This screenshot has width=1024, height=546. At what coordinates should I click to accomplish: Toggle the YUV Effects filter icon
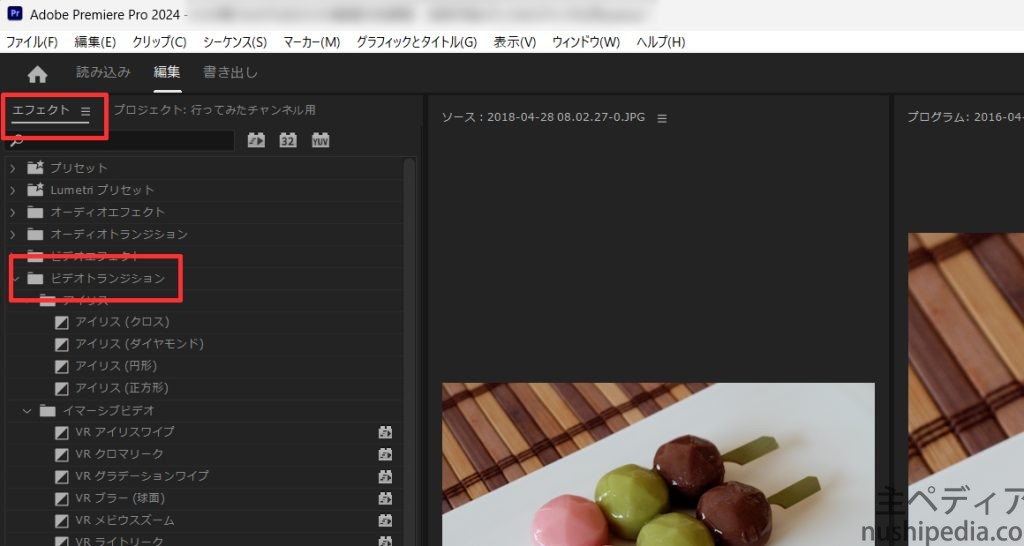(320, 140)
